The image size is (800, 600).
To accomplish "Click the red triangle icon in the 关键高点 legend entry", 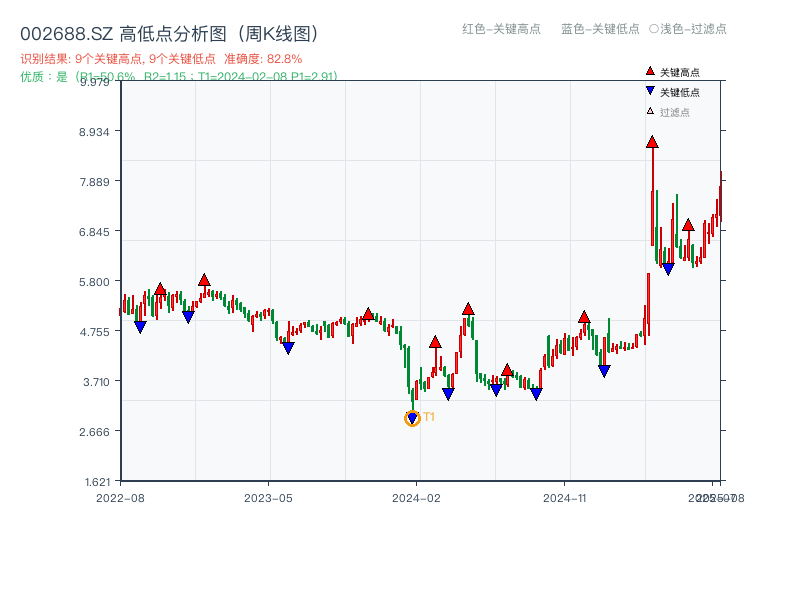I will click(x=650, y=71).
